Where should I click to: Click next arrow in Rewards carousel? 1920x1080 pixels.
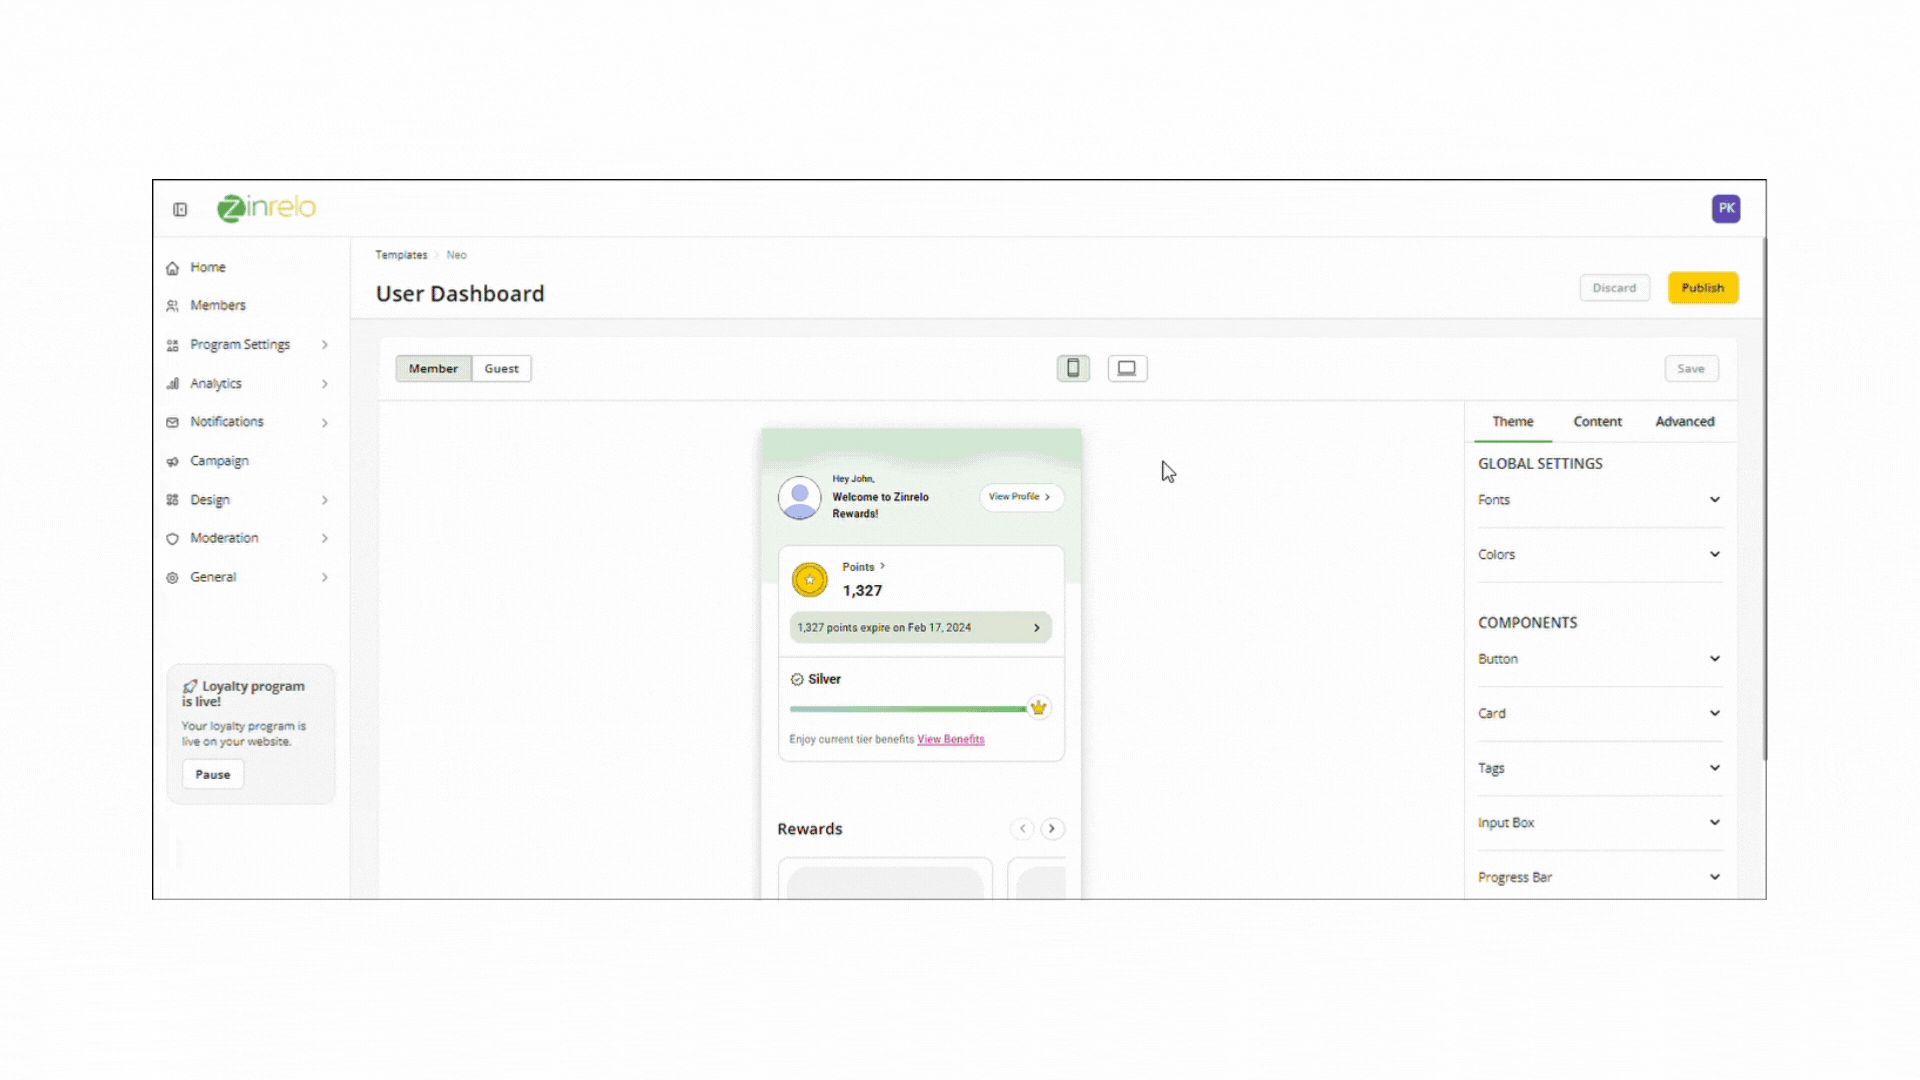(x=1051, y=828)
